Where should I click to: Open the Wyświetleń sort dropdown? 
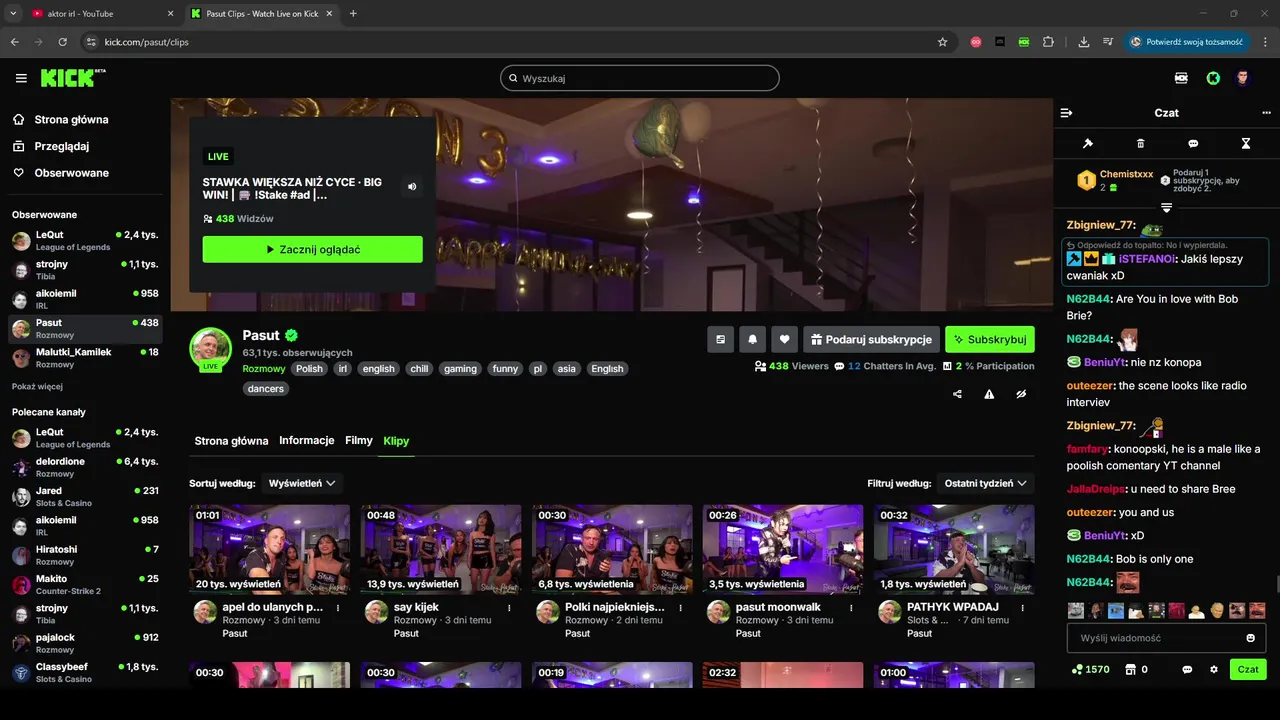pos(302,483)
